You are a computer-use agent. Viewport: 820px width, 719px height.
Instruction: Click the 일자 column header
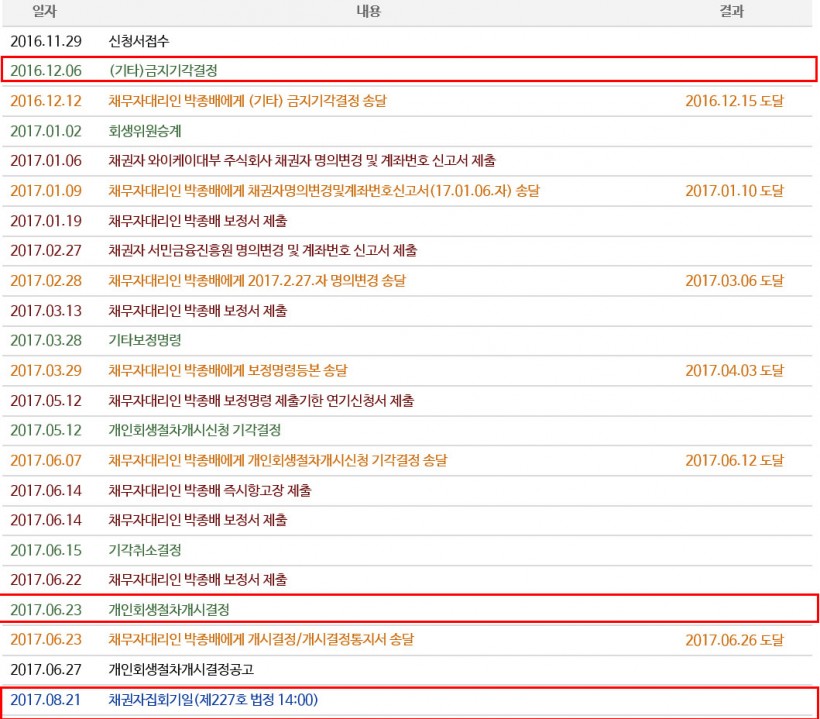click(x=44, y=11)
